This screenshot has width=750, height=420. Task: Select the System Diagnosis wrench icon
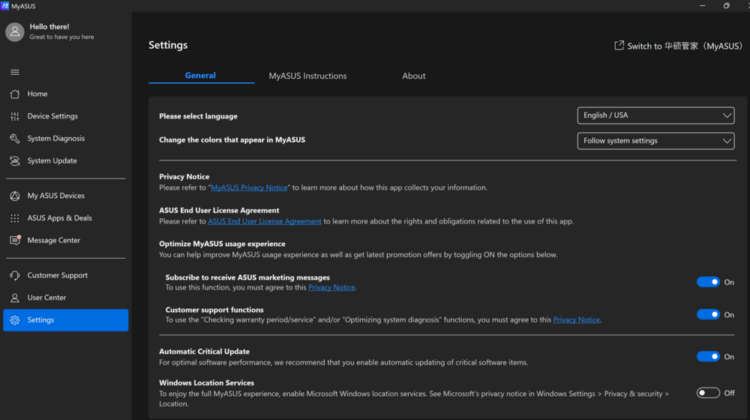[15, 139]
